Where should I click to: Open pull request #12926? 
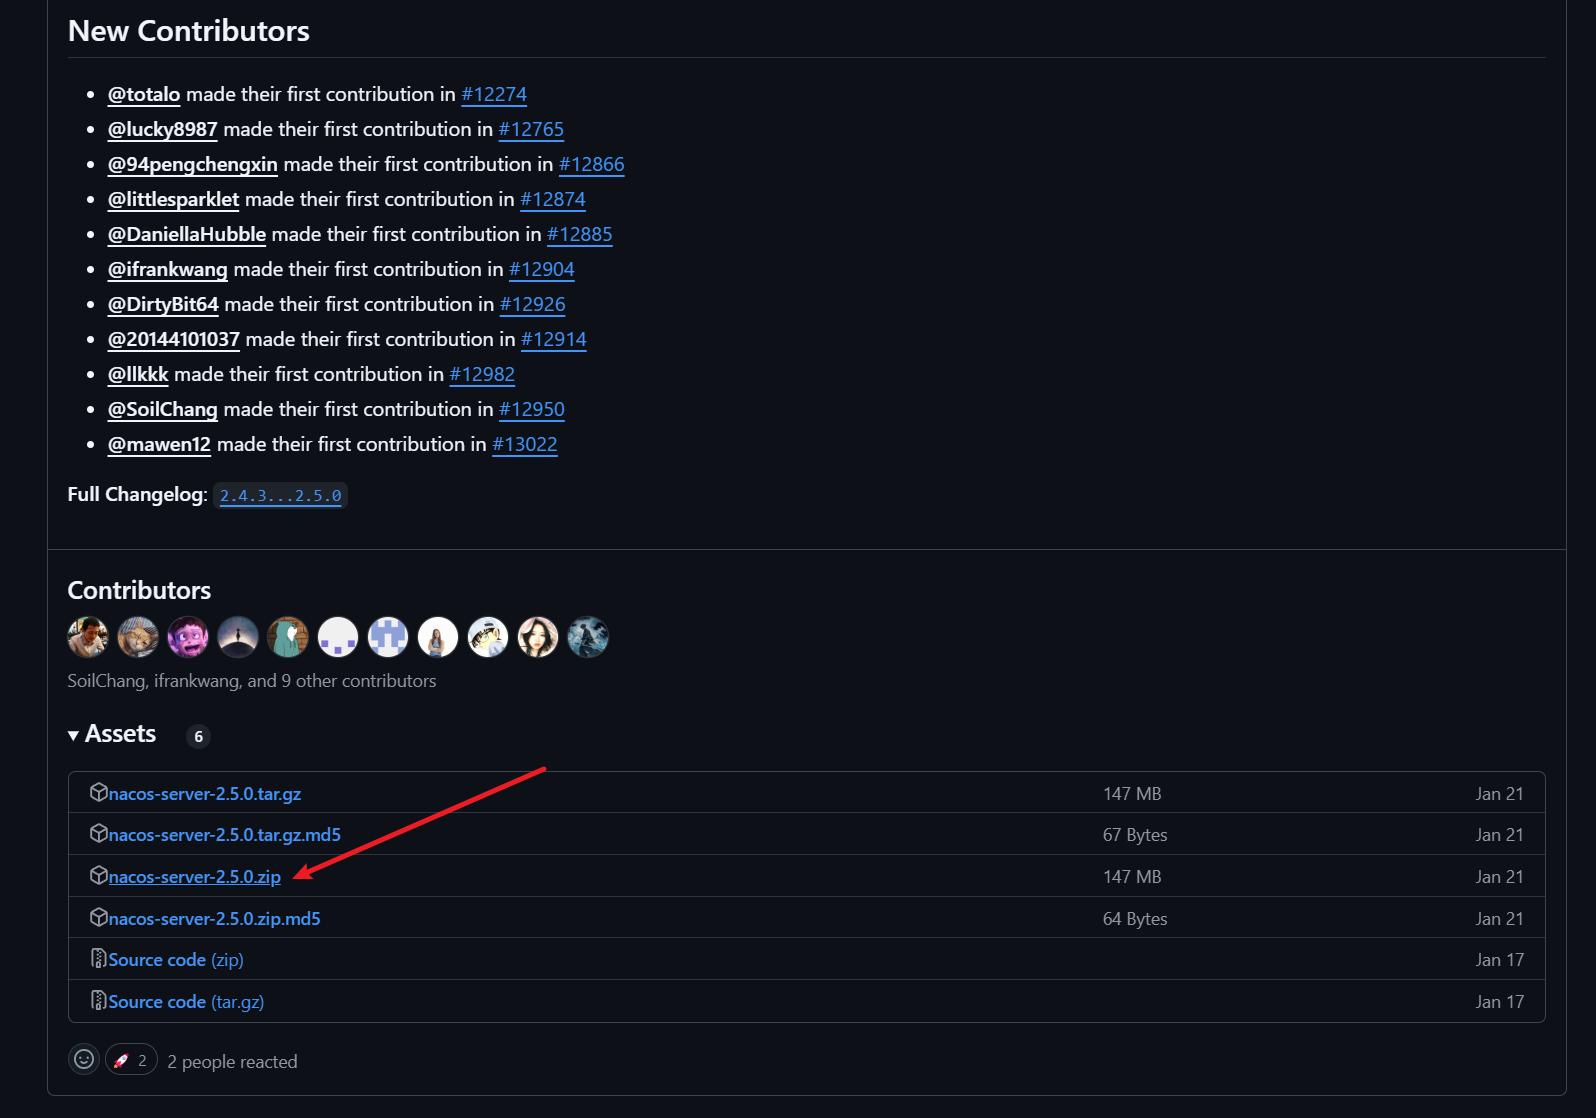coord(533,304)
